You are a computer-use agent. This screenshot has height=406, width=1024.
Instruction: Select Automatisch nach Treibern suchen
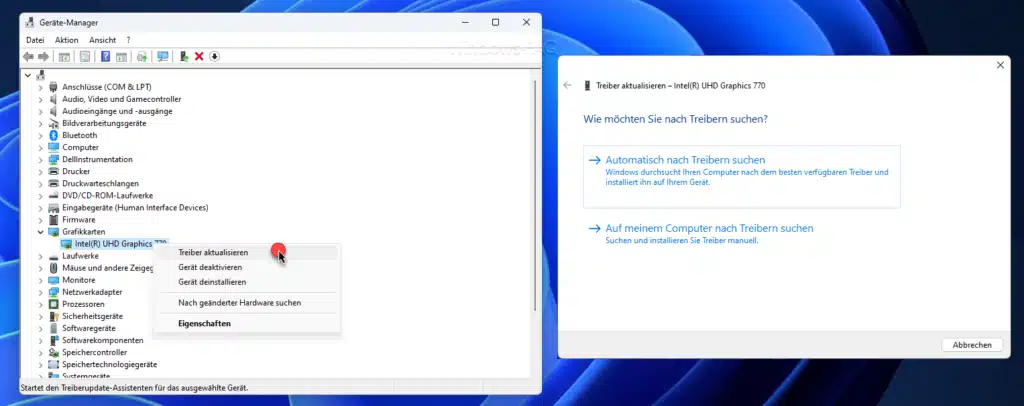tap(741, 176)
